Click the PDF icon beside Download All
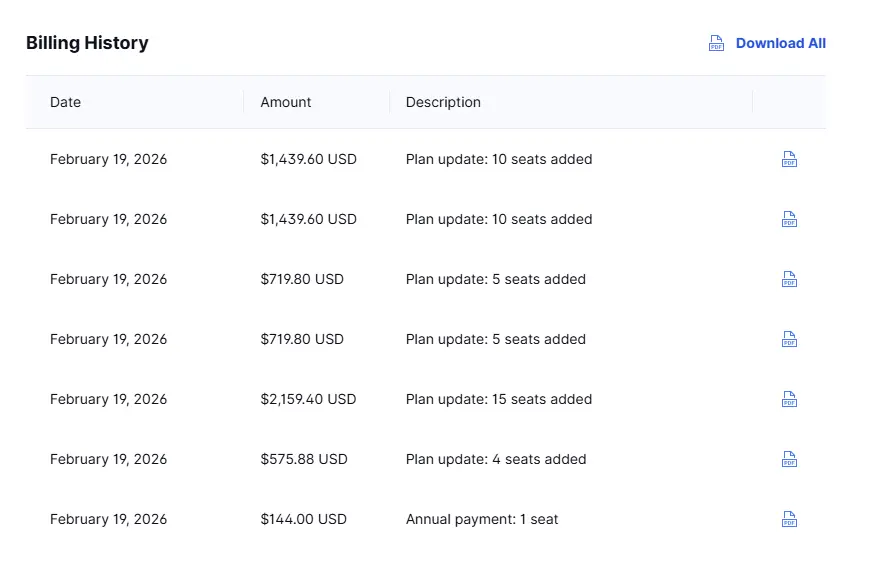Viewport: 869px width, 576px height. (x=716, y=43)
